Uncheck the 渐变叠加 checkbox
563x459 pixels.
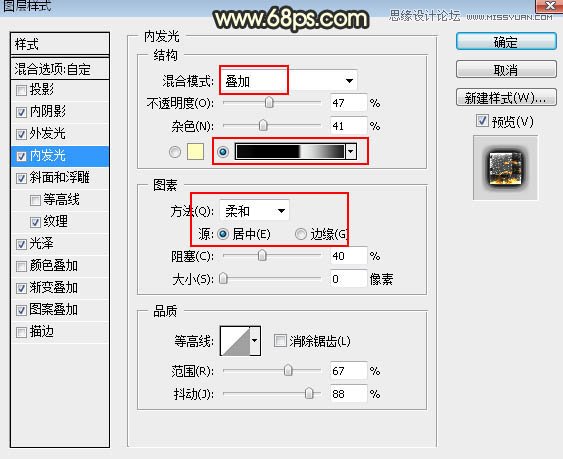(x=21, y=288)
